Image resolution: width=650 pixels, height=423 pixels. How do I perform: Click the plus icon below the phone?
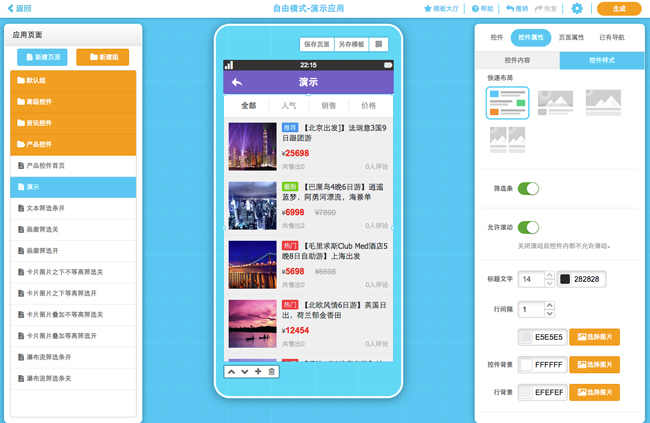click(x=258, y=372)
